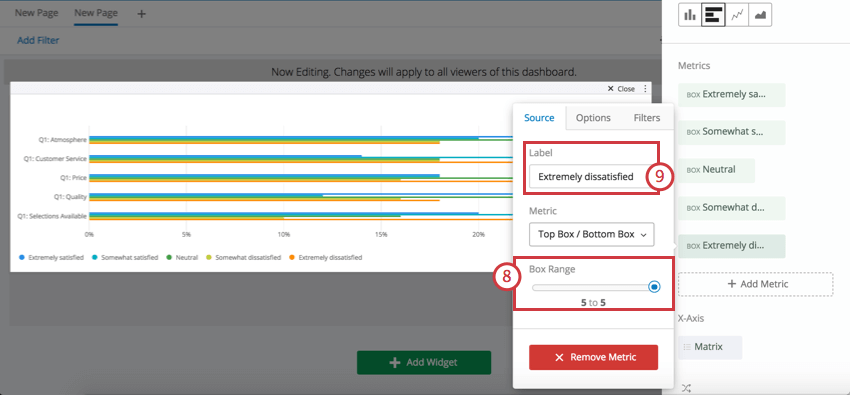
Task: Open the Matrix X-Axis field
Action: [710, 347]
